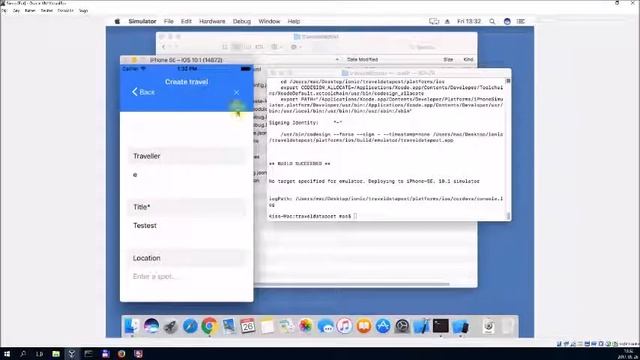The width and height of the screenshot is (640, 360).
Task: Open the Window menu
Action: [x=269, y=21]
